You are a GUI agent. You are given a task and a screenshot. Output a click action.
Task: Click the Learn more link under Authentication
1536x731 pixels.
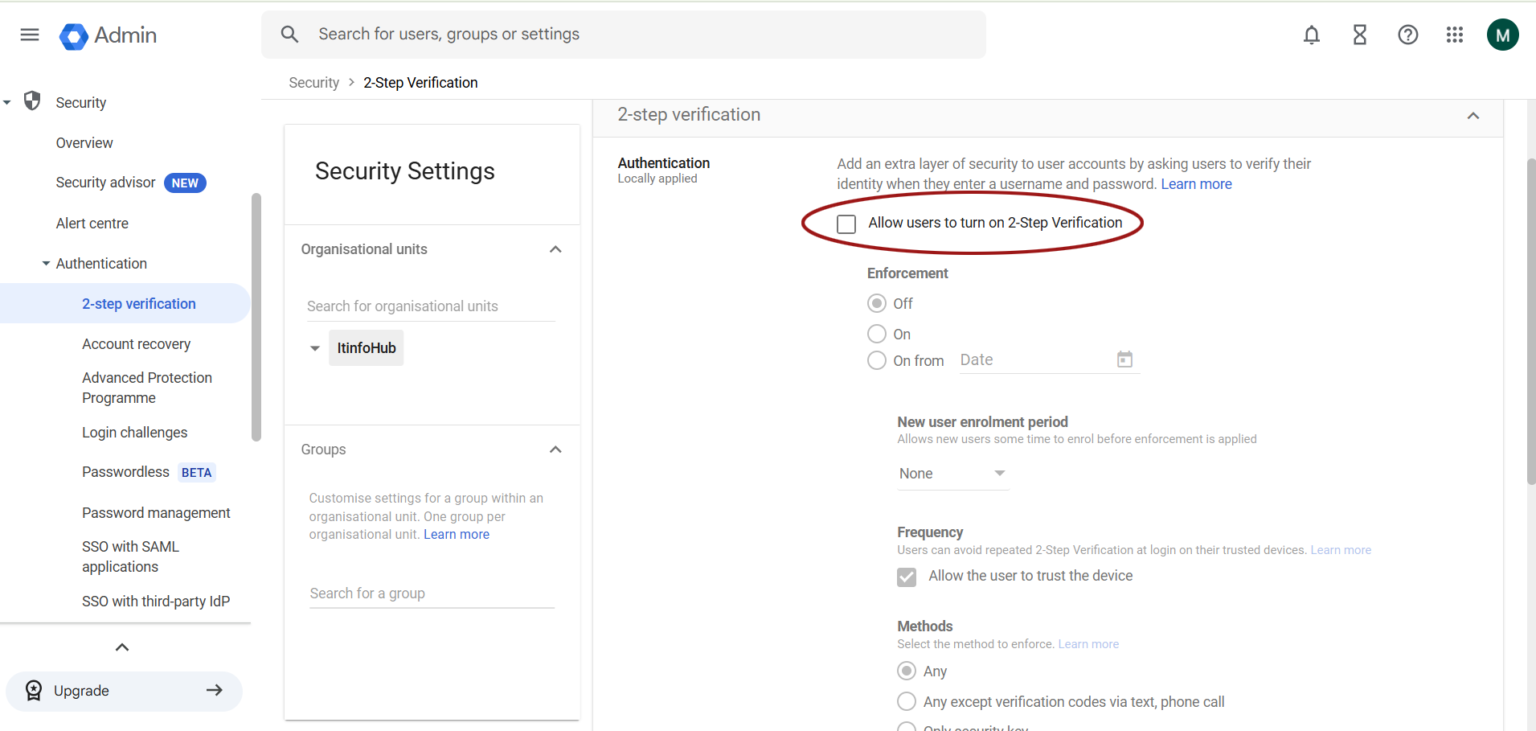tap(1196, 183)
